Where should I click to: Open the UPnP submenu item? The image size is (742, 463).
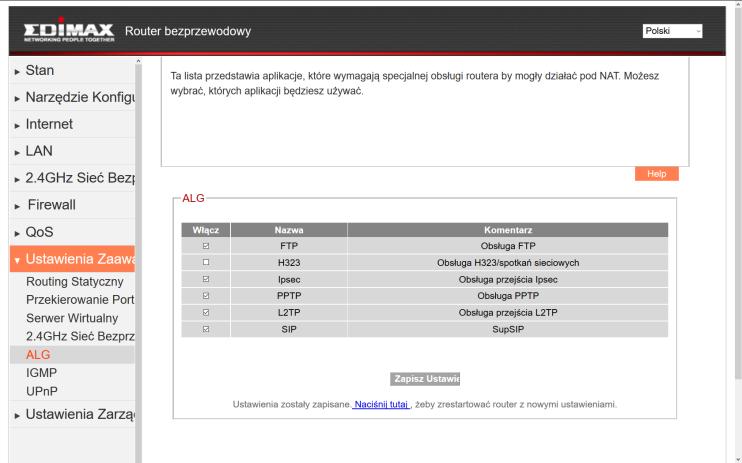pos(42,392)
